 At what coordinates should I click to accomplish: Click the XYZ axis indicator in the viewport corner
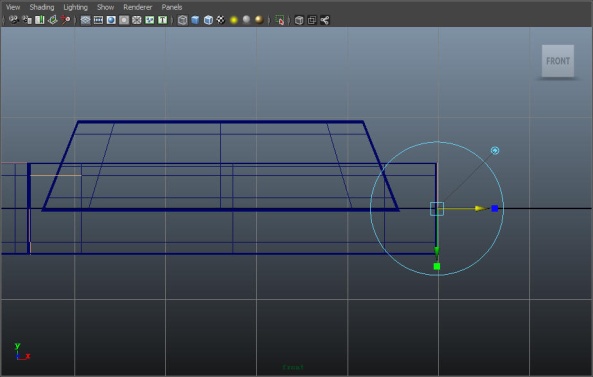(x=22, y=351)
